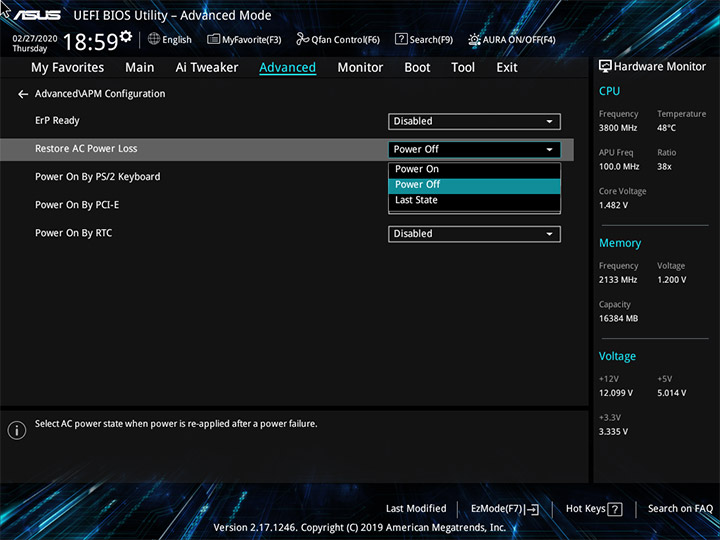Click the Hot Keys question mark icon

click(614, 509)
